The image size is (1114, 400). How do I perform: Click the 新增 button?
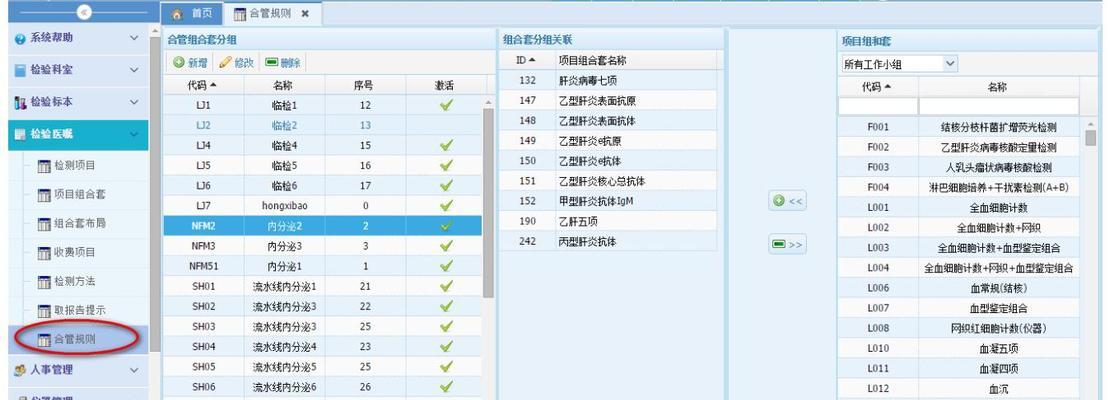[x=190, y=63]
